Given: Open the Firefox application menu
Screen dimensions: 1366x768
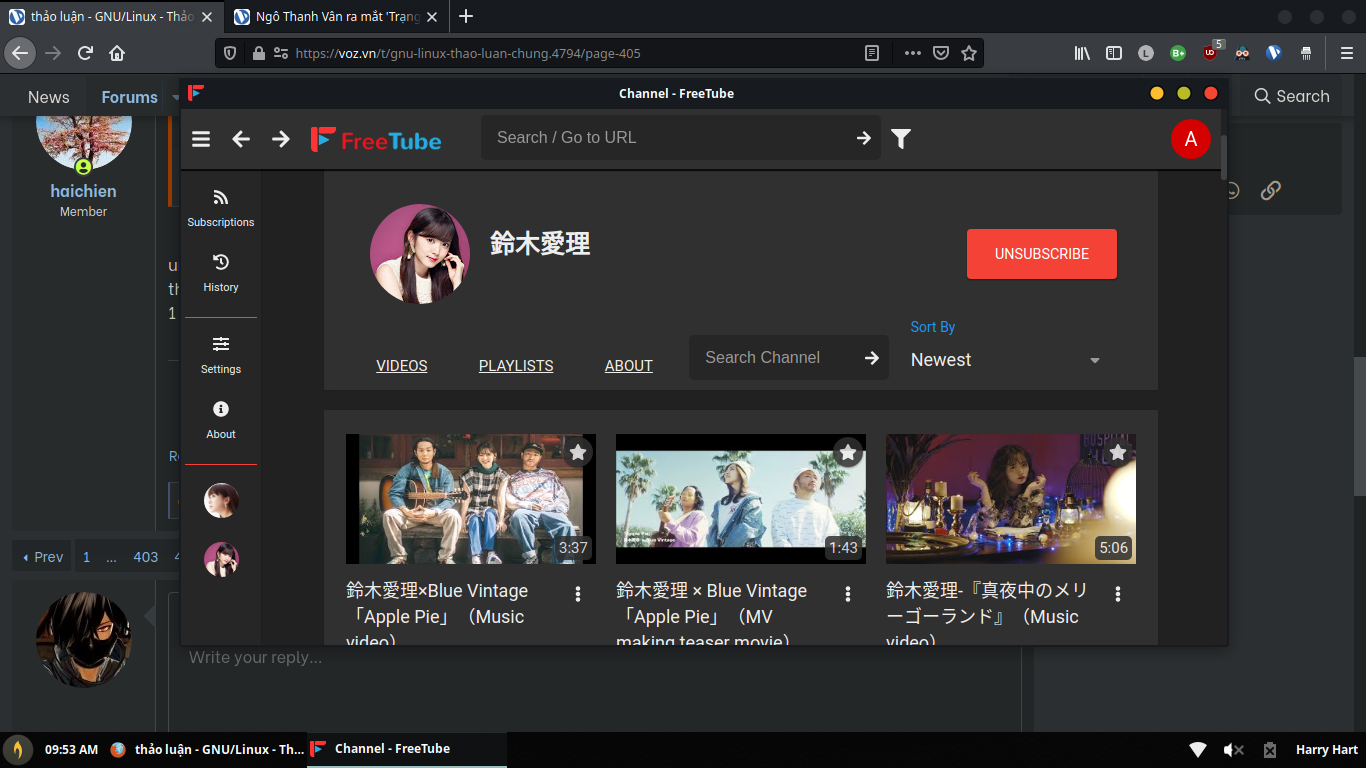Looking at the screenshot, I should click(1346, 53).
